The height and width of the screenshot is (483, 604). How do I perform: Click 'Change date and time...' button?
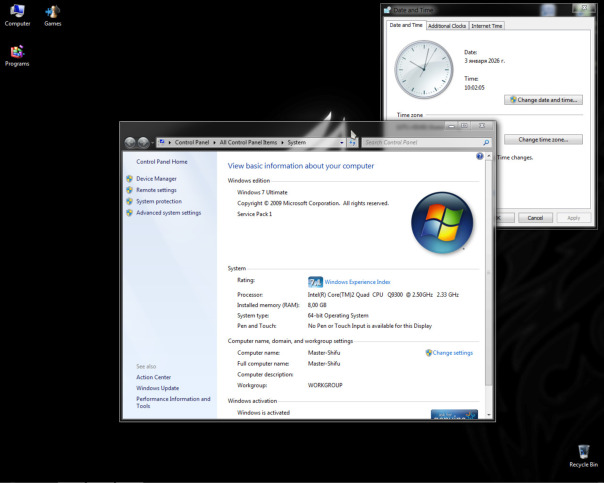(543, 100)
